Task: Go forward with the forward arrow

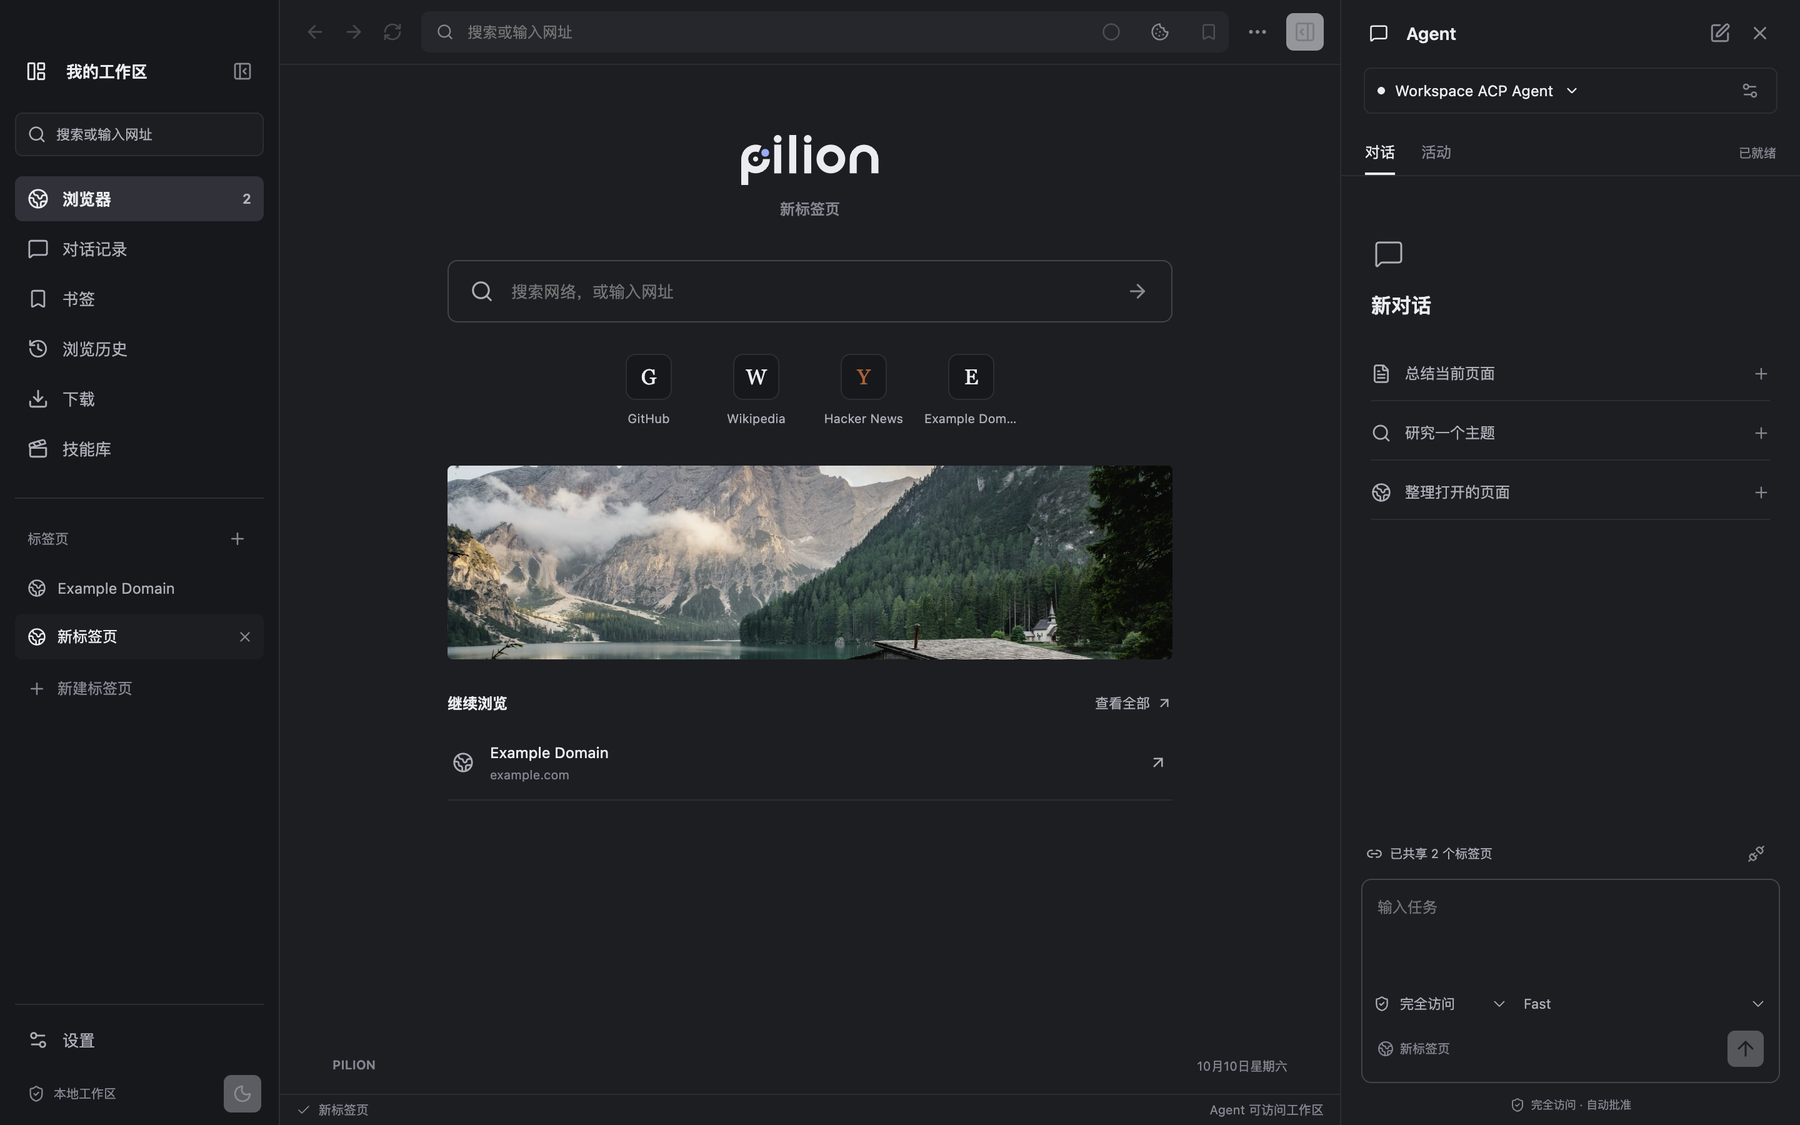Action: tap(354, 32)
